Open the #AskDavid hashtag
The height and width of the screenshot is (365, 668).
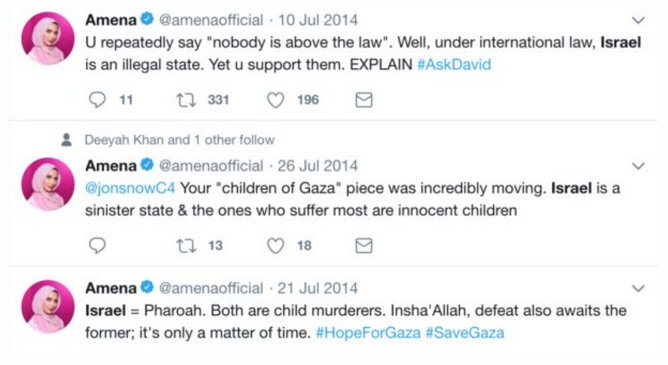point(454,65)
